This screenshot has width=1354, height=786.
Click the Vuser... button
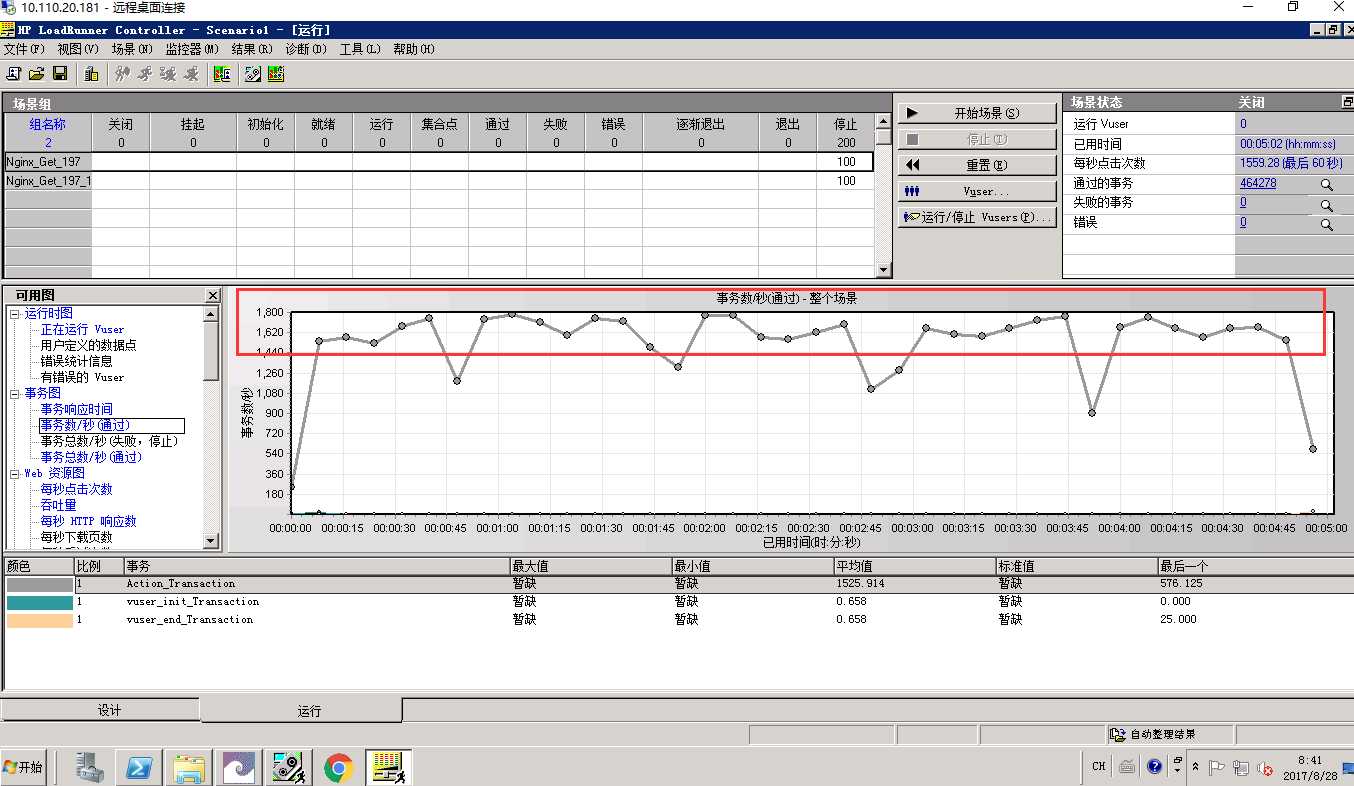(977, 191)
